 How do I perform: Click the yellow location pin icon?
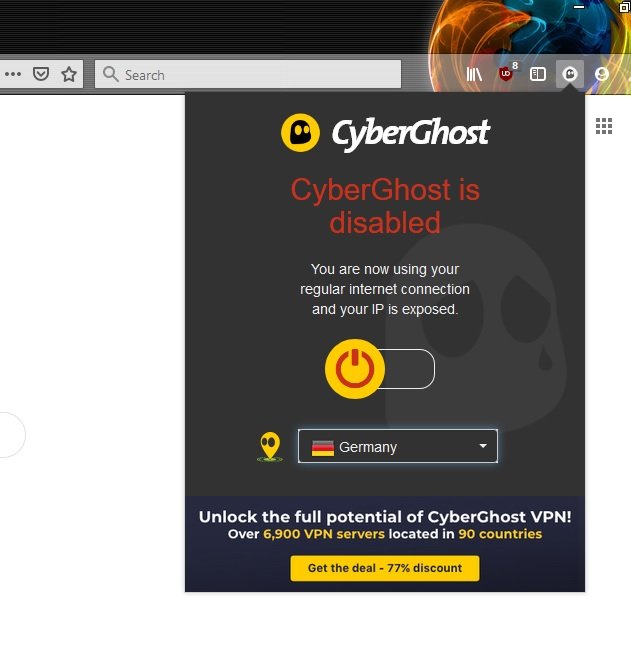[270, 447]
